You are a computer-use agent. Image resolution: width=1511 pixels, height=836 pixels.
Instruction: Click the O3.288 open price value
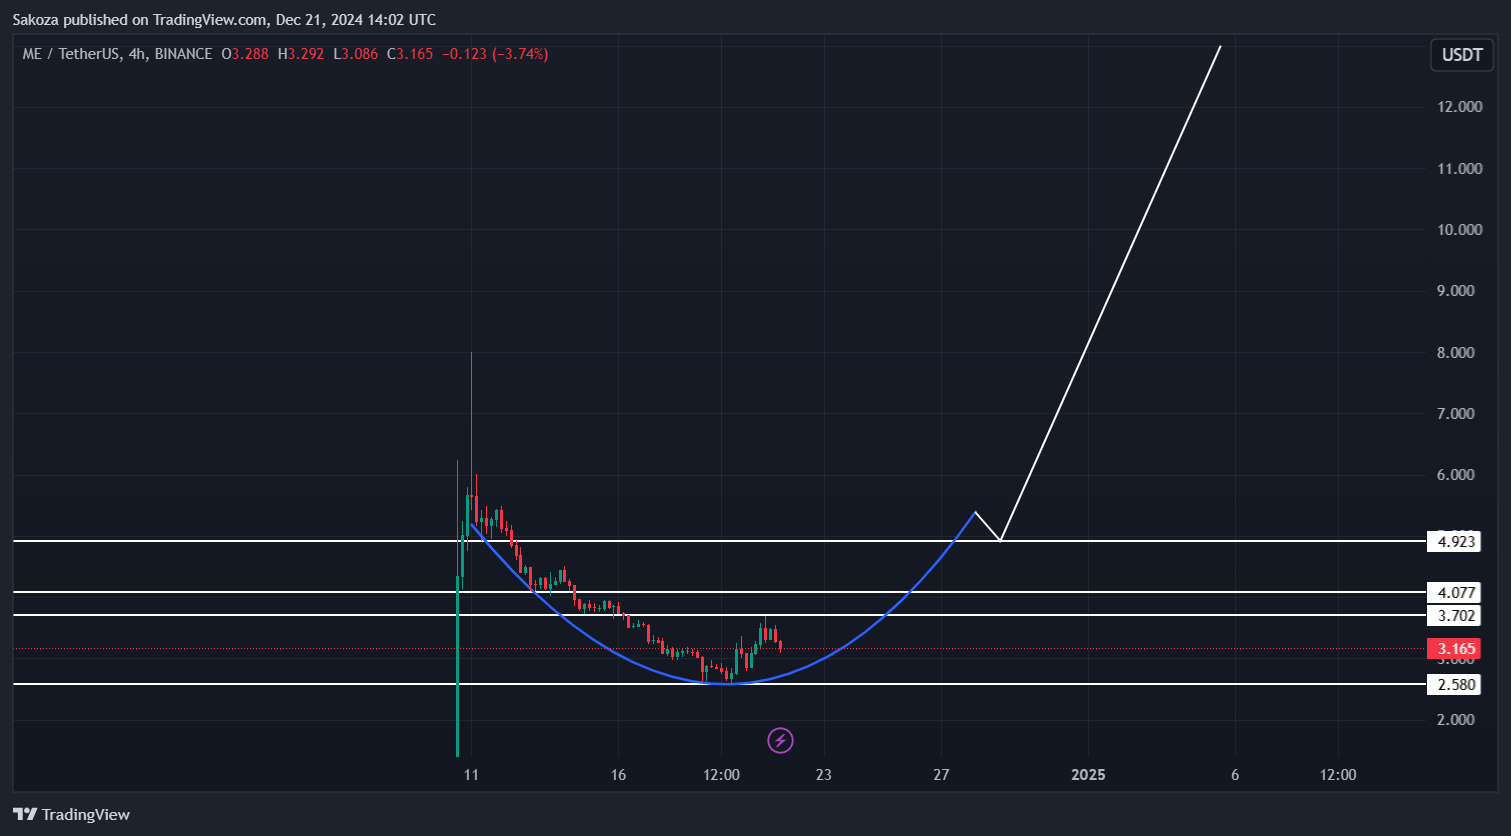click(x=245, y=54)
